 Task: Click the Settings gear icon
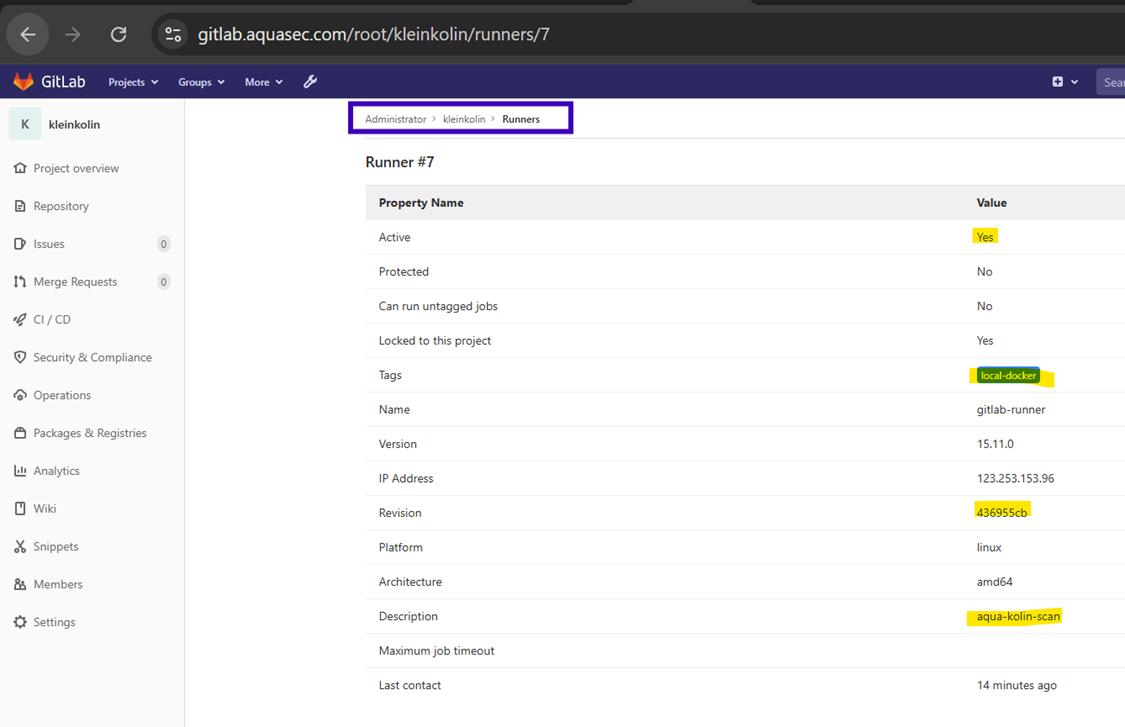point(20,622)
